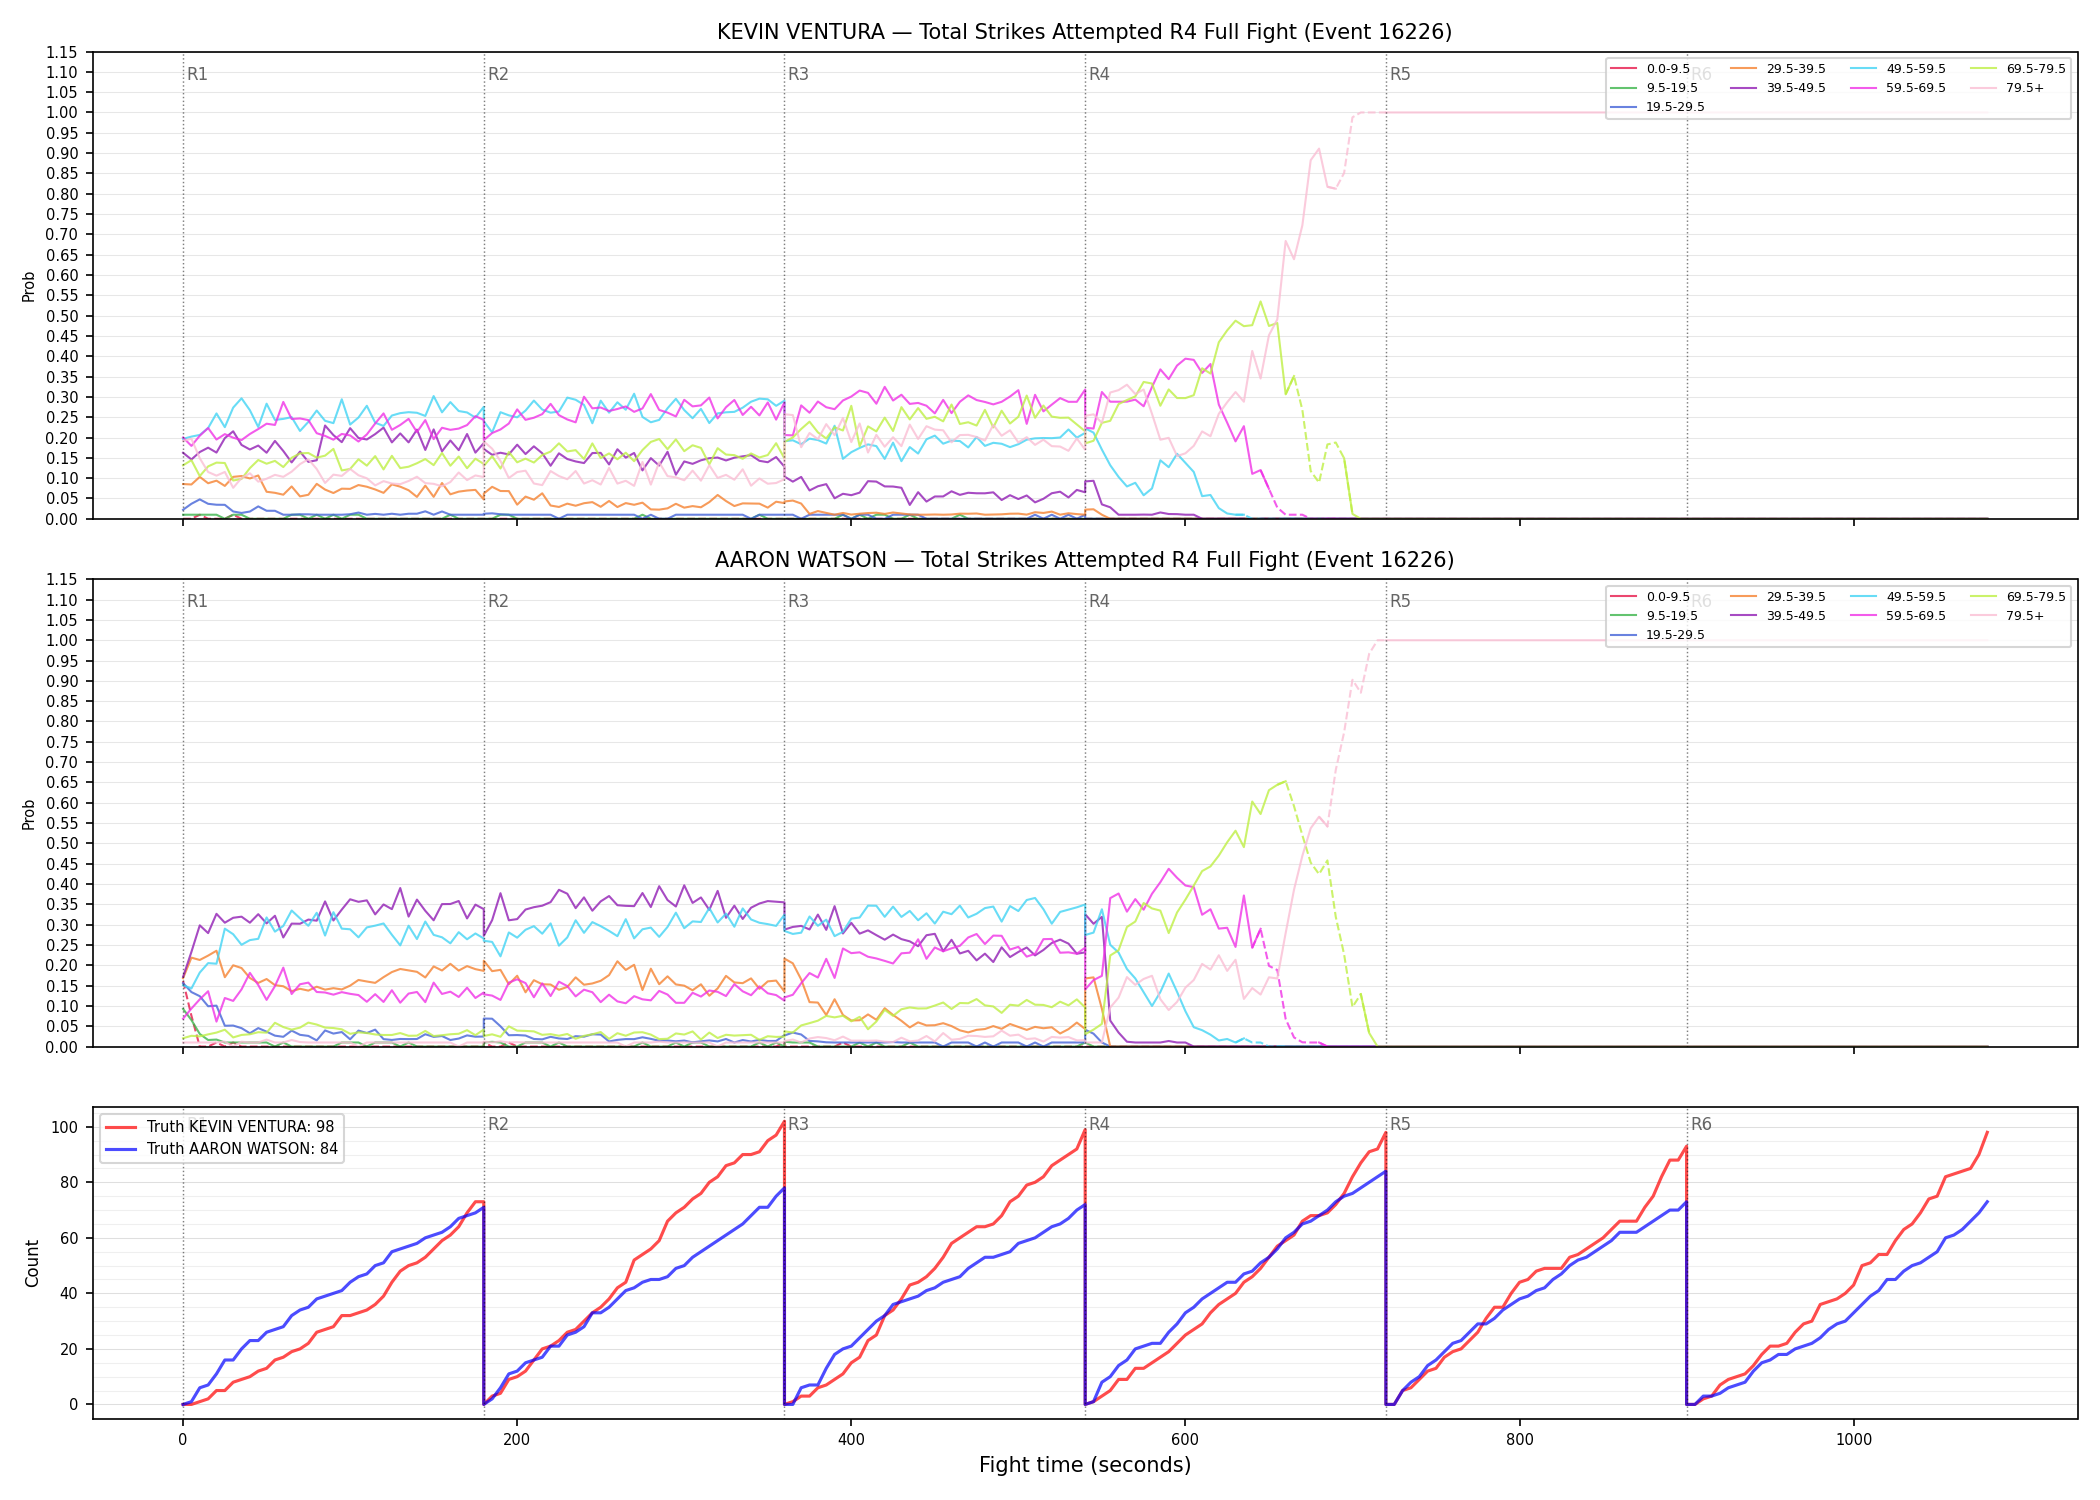
Task: Click the R6 round marker in the Count chart
Action: pos(1701,1125)
